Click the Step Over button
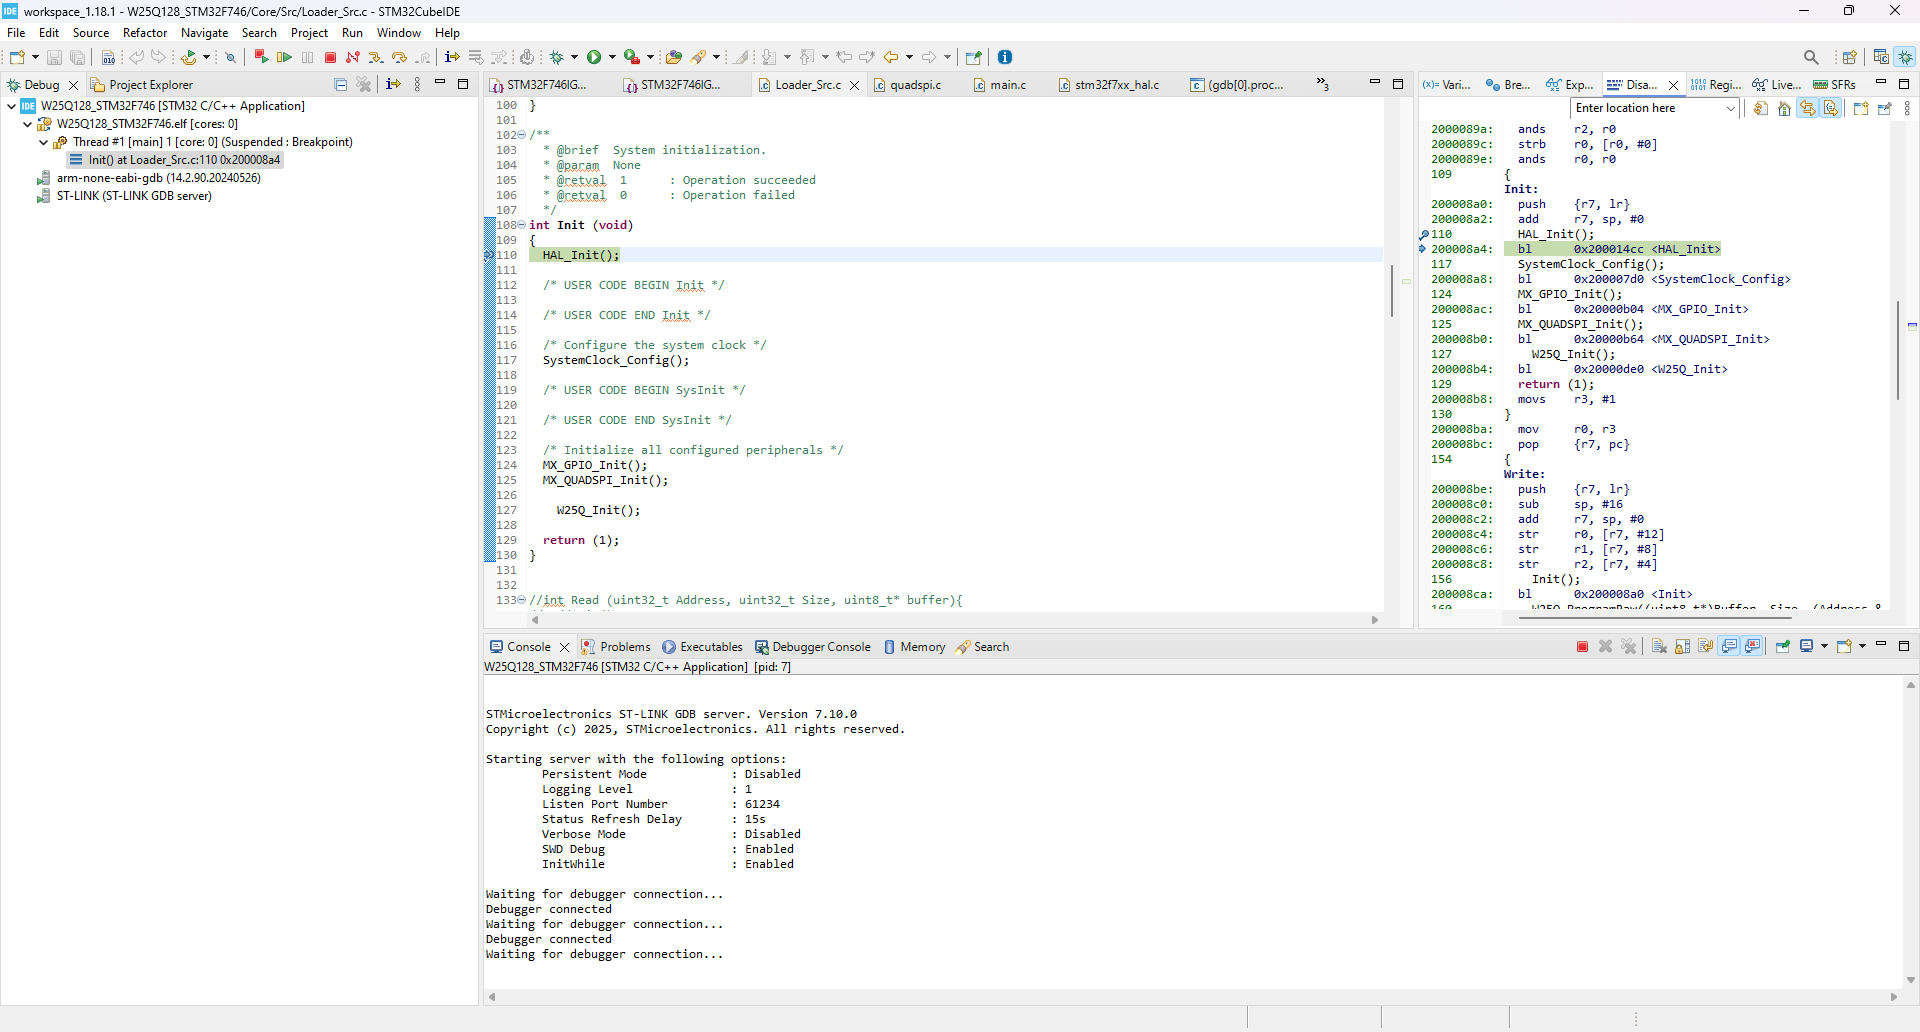 coord(399,57)
